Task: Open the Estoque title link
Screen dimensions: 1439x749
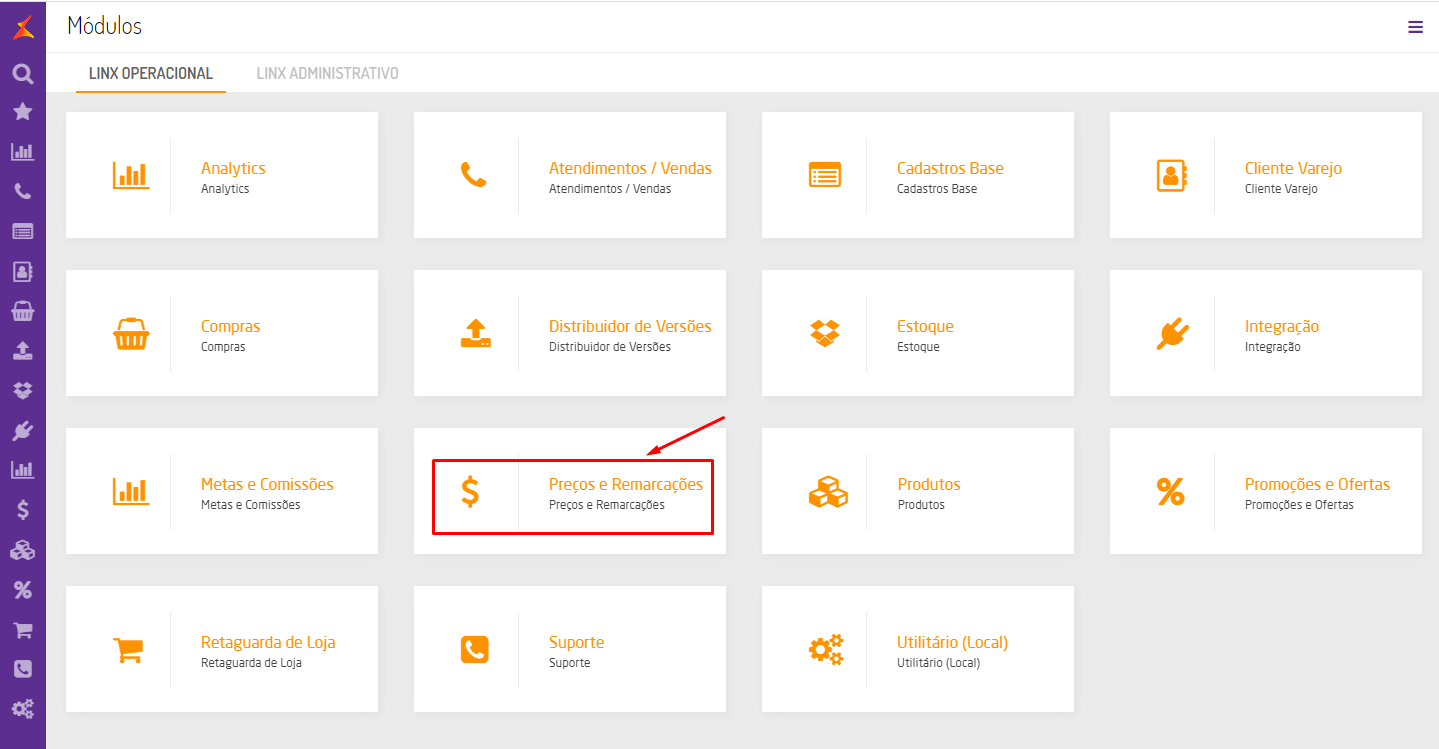Action: point(925,326)
